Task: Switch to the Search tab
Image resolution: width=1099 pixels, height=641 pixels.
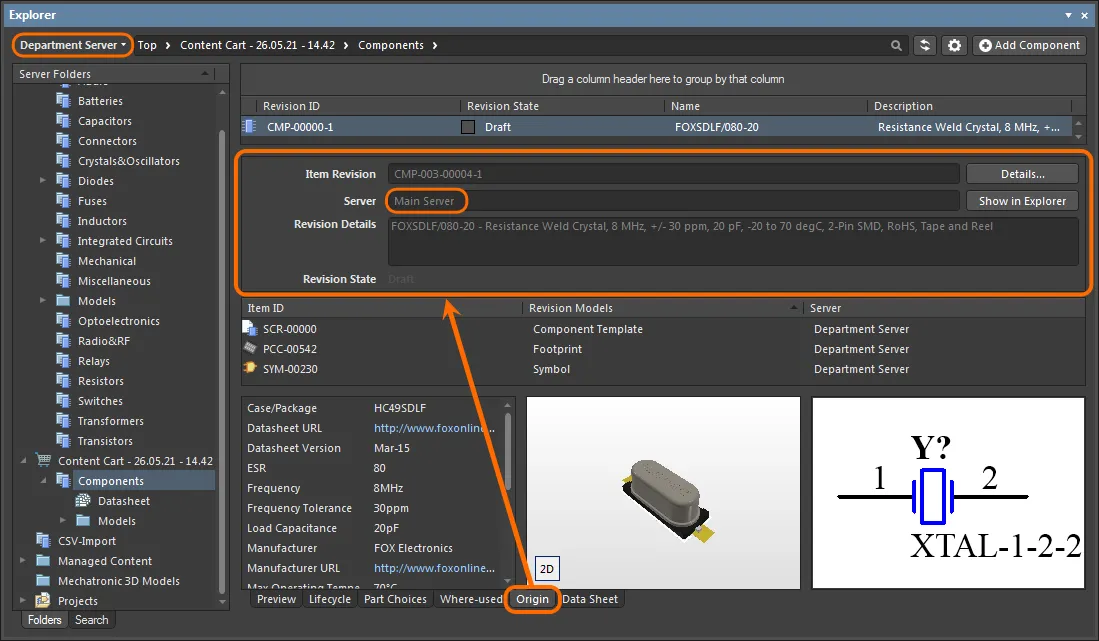Action: point(91,620)
